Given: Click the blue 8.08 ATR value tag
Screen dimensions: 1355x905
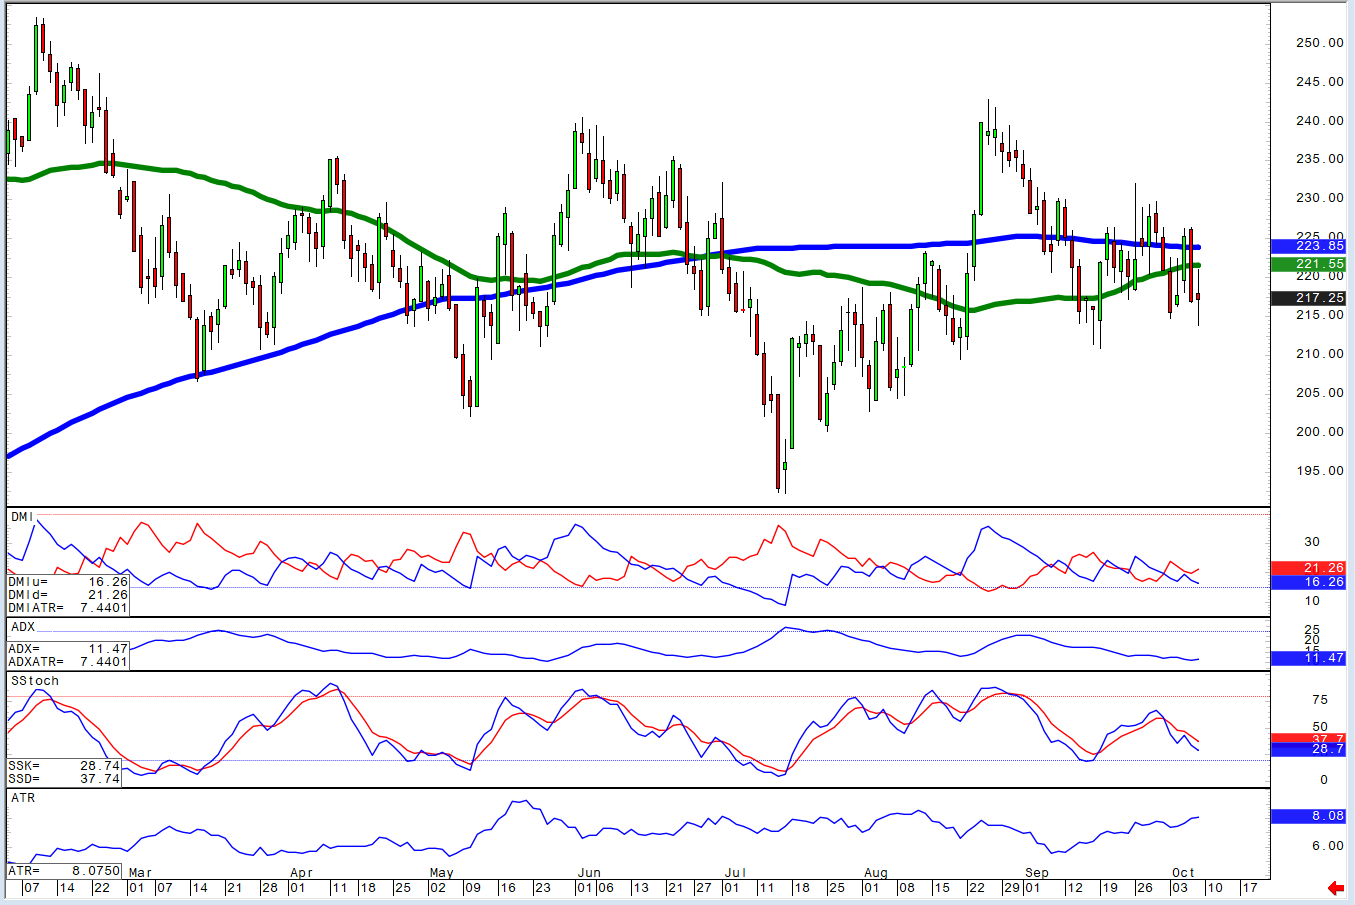Looking at the screenshot, I should pyautogui.click(x=1309, y=817).
